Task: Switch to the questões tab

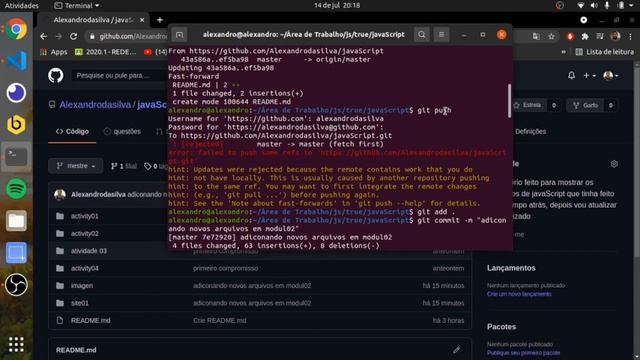Action: (122, 131)
